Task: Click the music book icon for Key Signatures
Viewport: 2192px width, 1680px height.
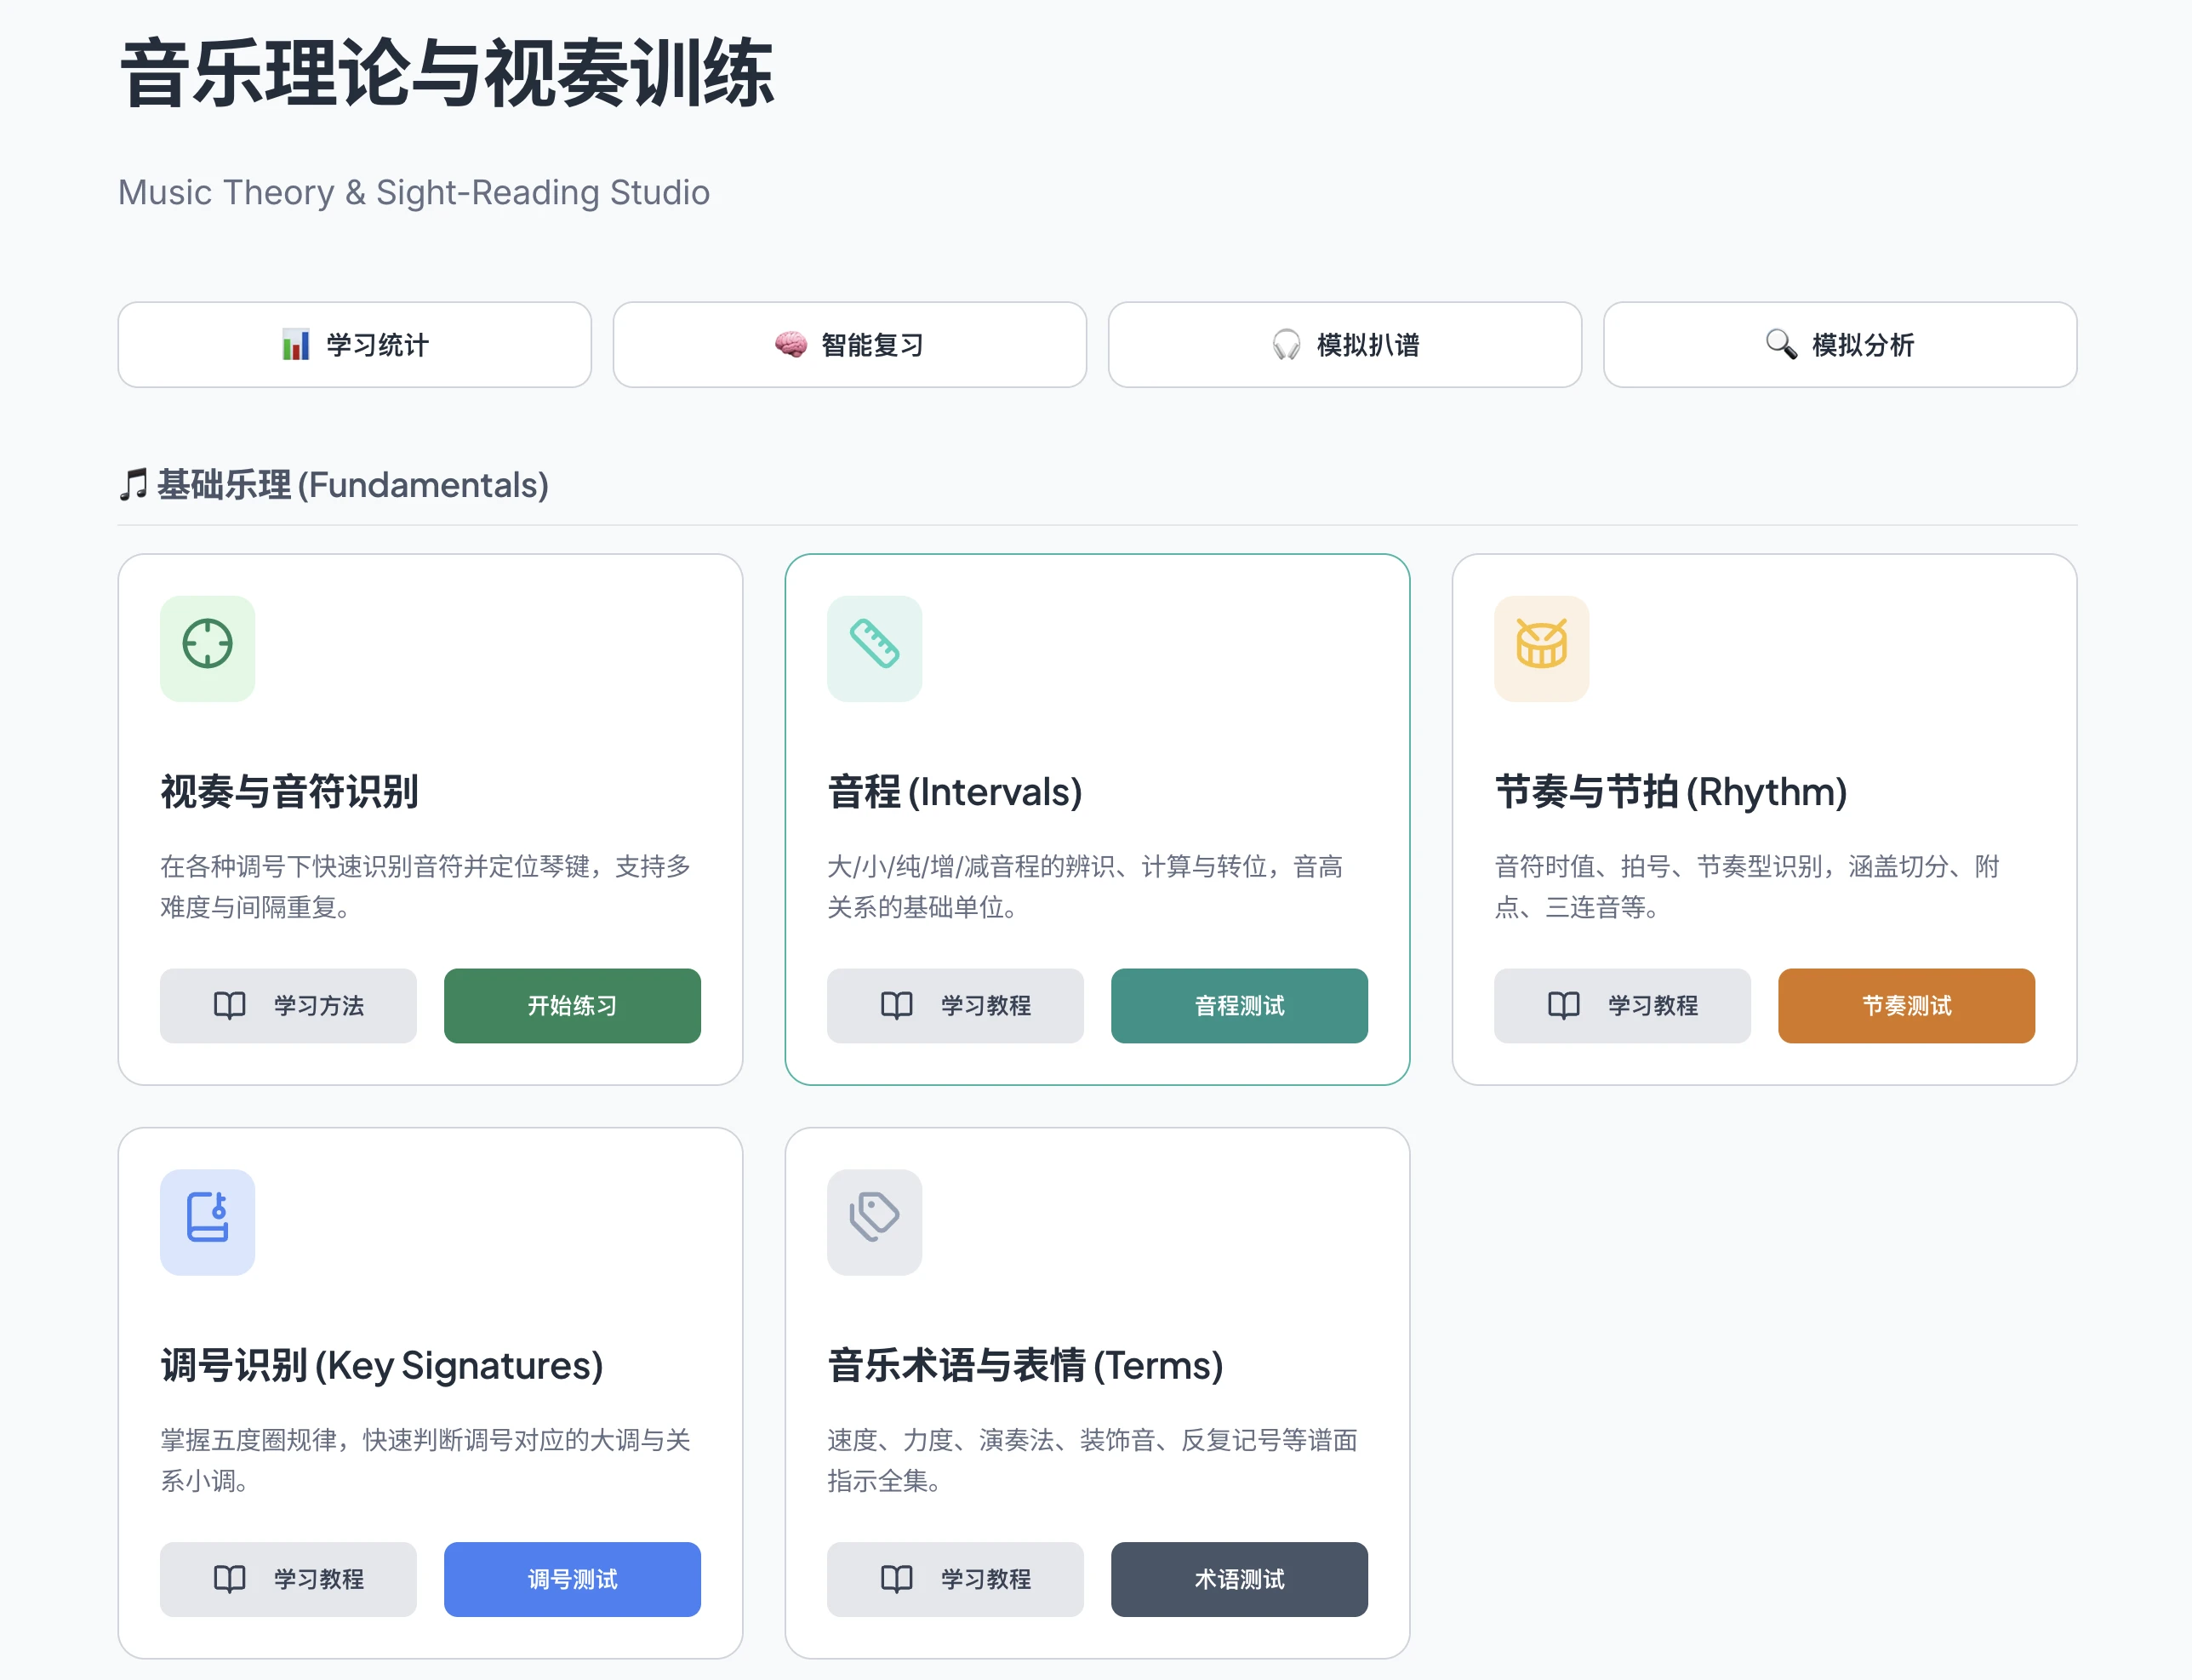Action: 207,1217
